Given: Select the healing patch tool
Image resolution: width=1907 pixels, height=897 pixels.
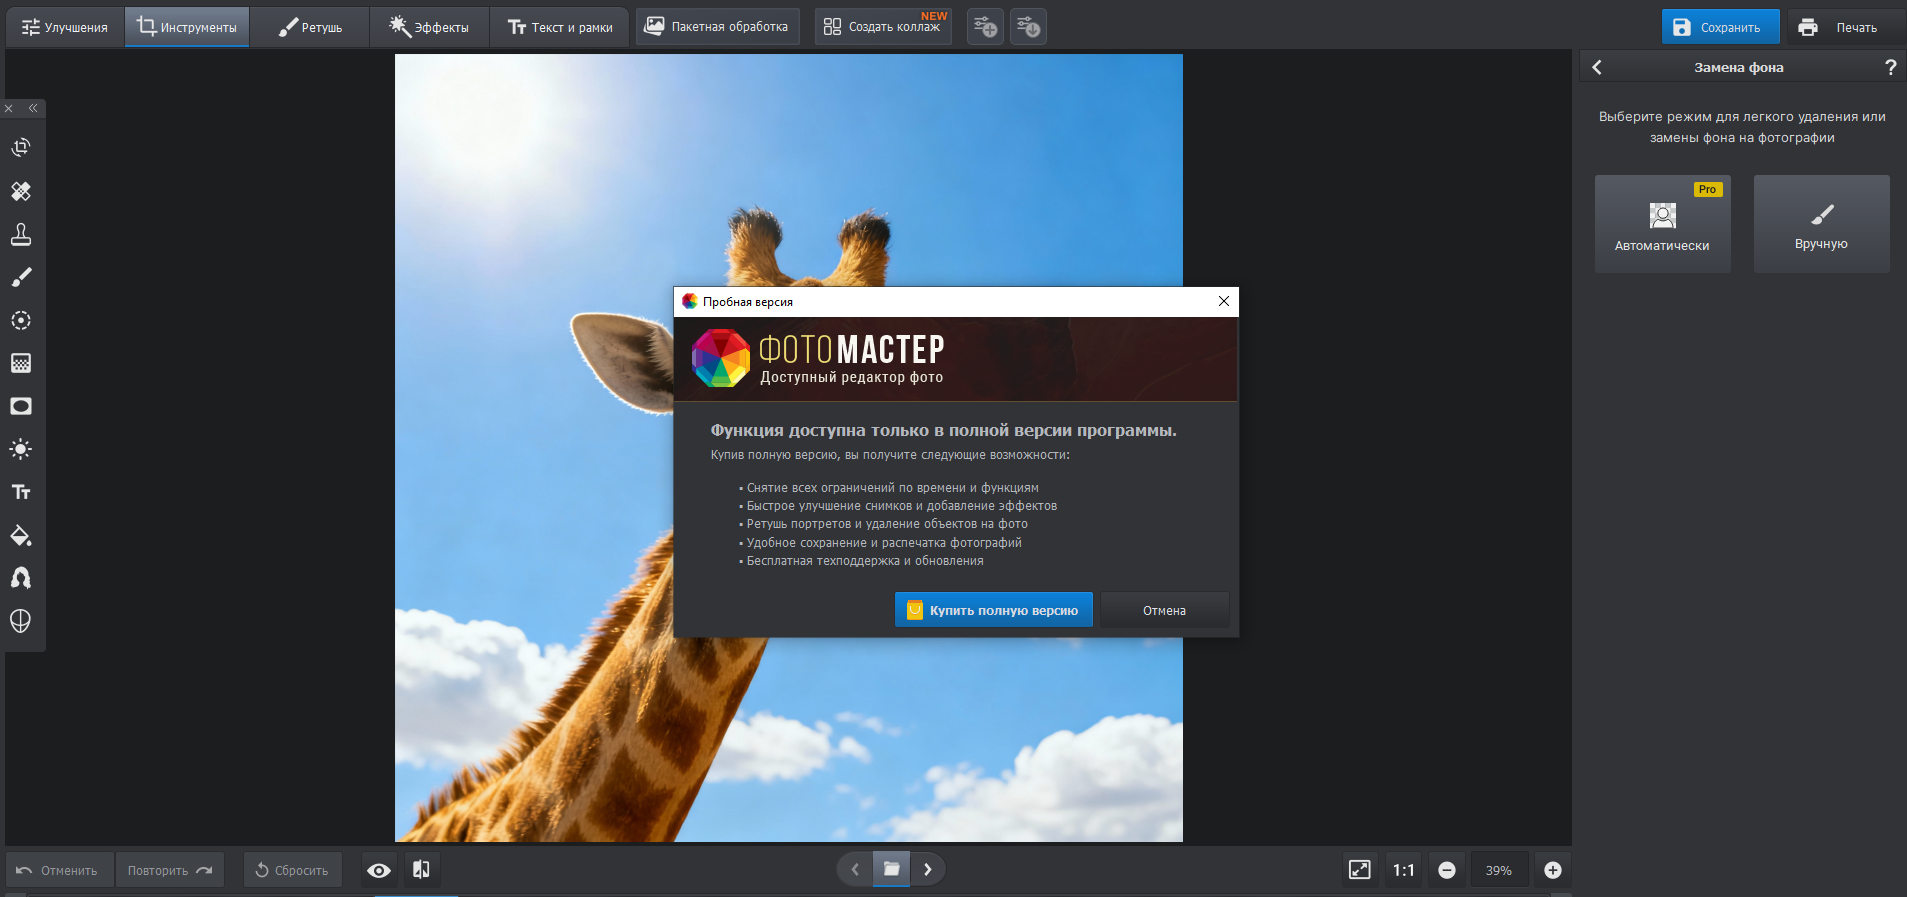Looking at the screenshot, I should [x=21, y=191].
